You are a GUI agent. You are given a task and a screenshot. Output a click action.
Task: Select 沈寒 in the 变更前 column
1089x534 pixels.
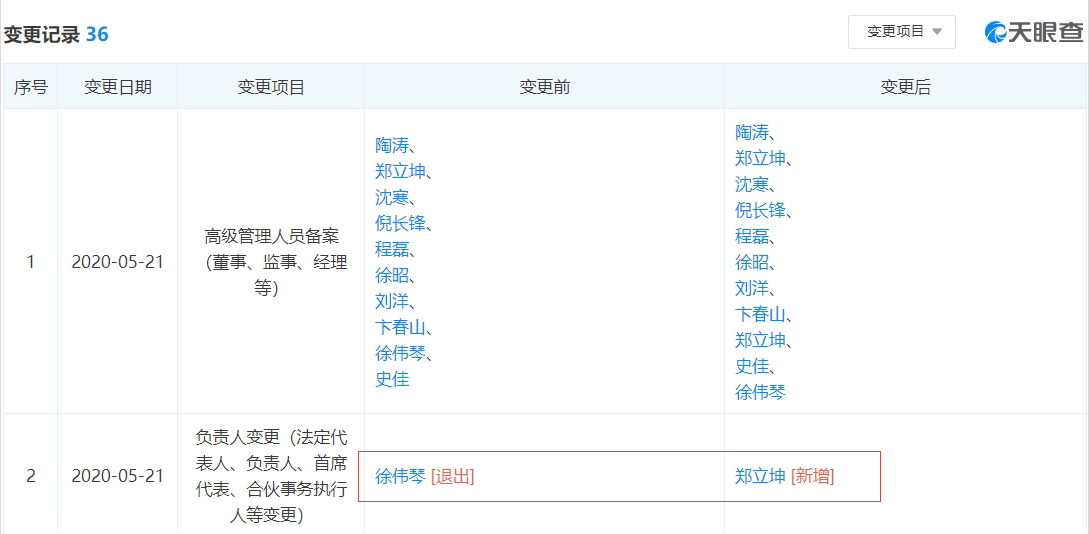point(392,197)
